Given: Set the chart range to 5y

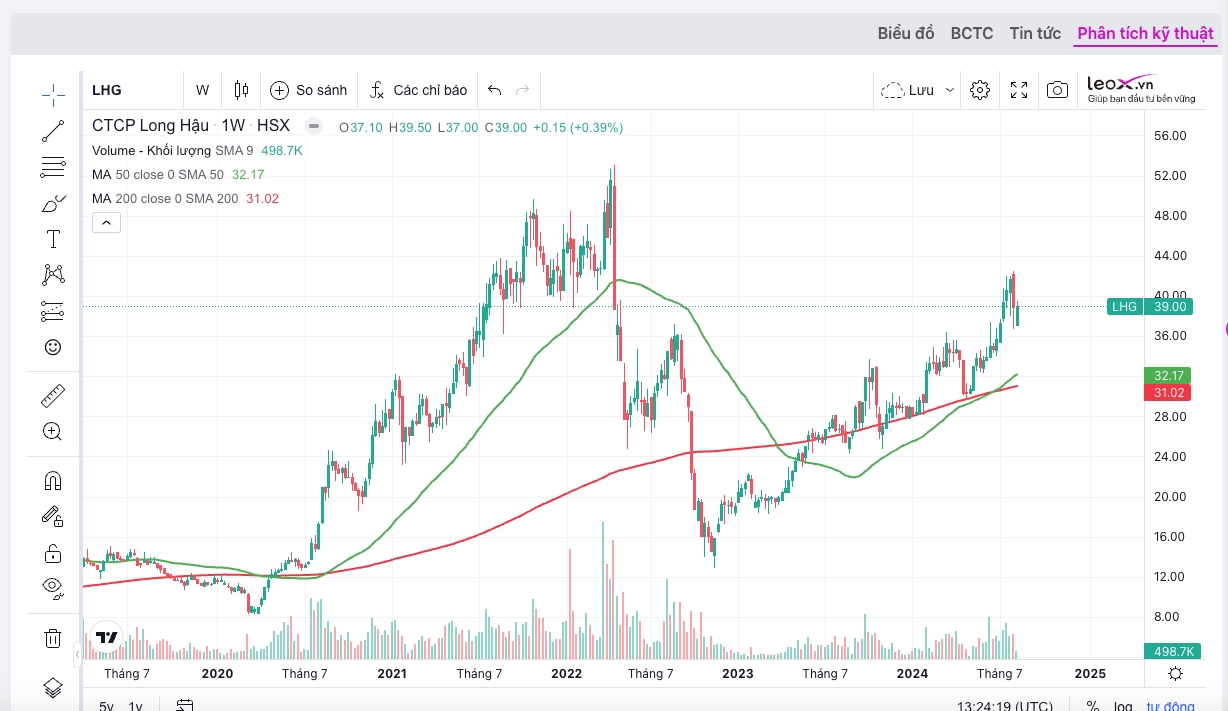Looking at the screenshot, I should (106, 706).
